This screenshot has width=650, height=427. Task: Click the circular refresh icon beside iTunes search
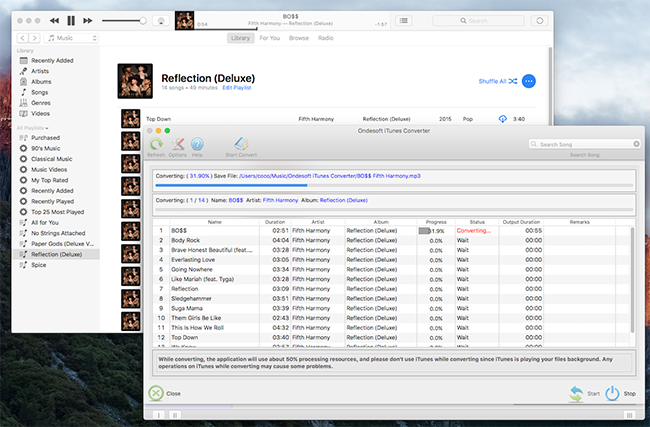coord(539,21)
